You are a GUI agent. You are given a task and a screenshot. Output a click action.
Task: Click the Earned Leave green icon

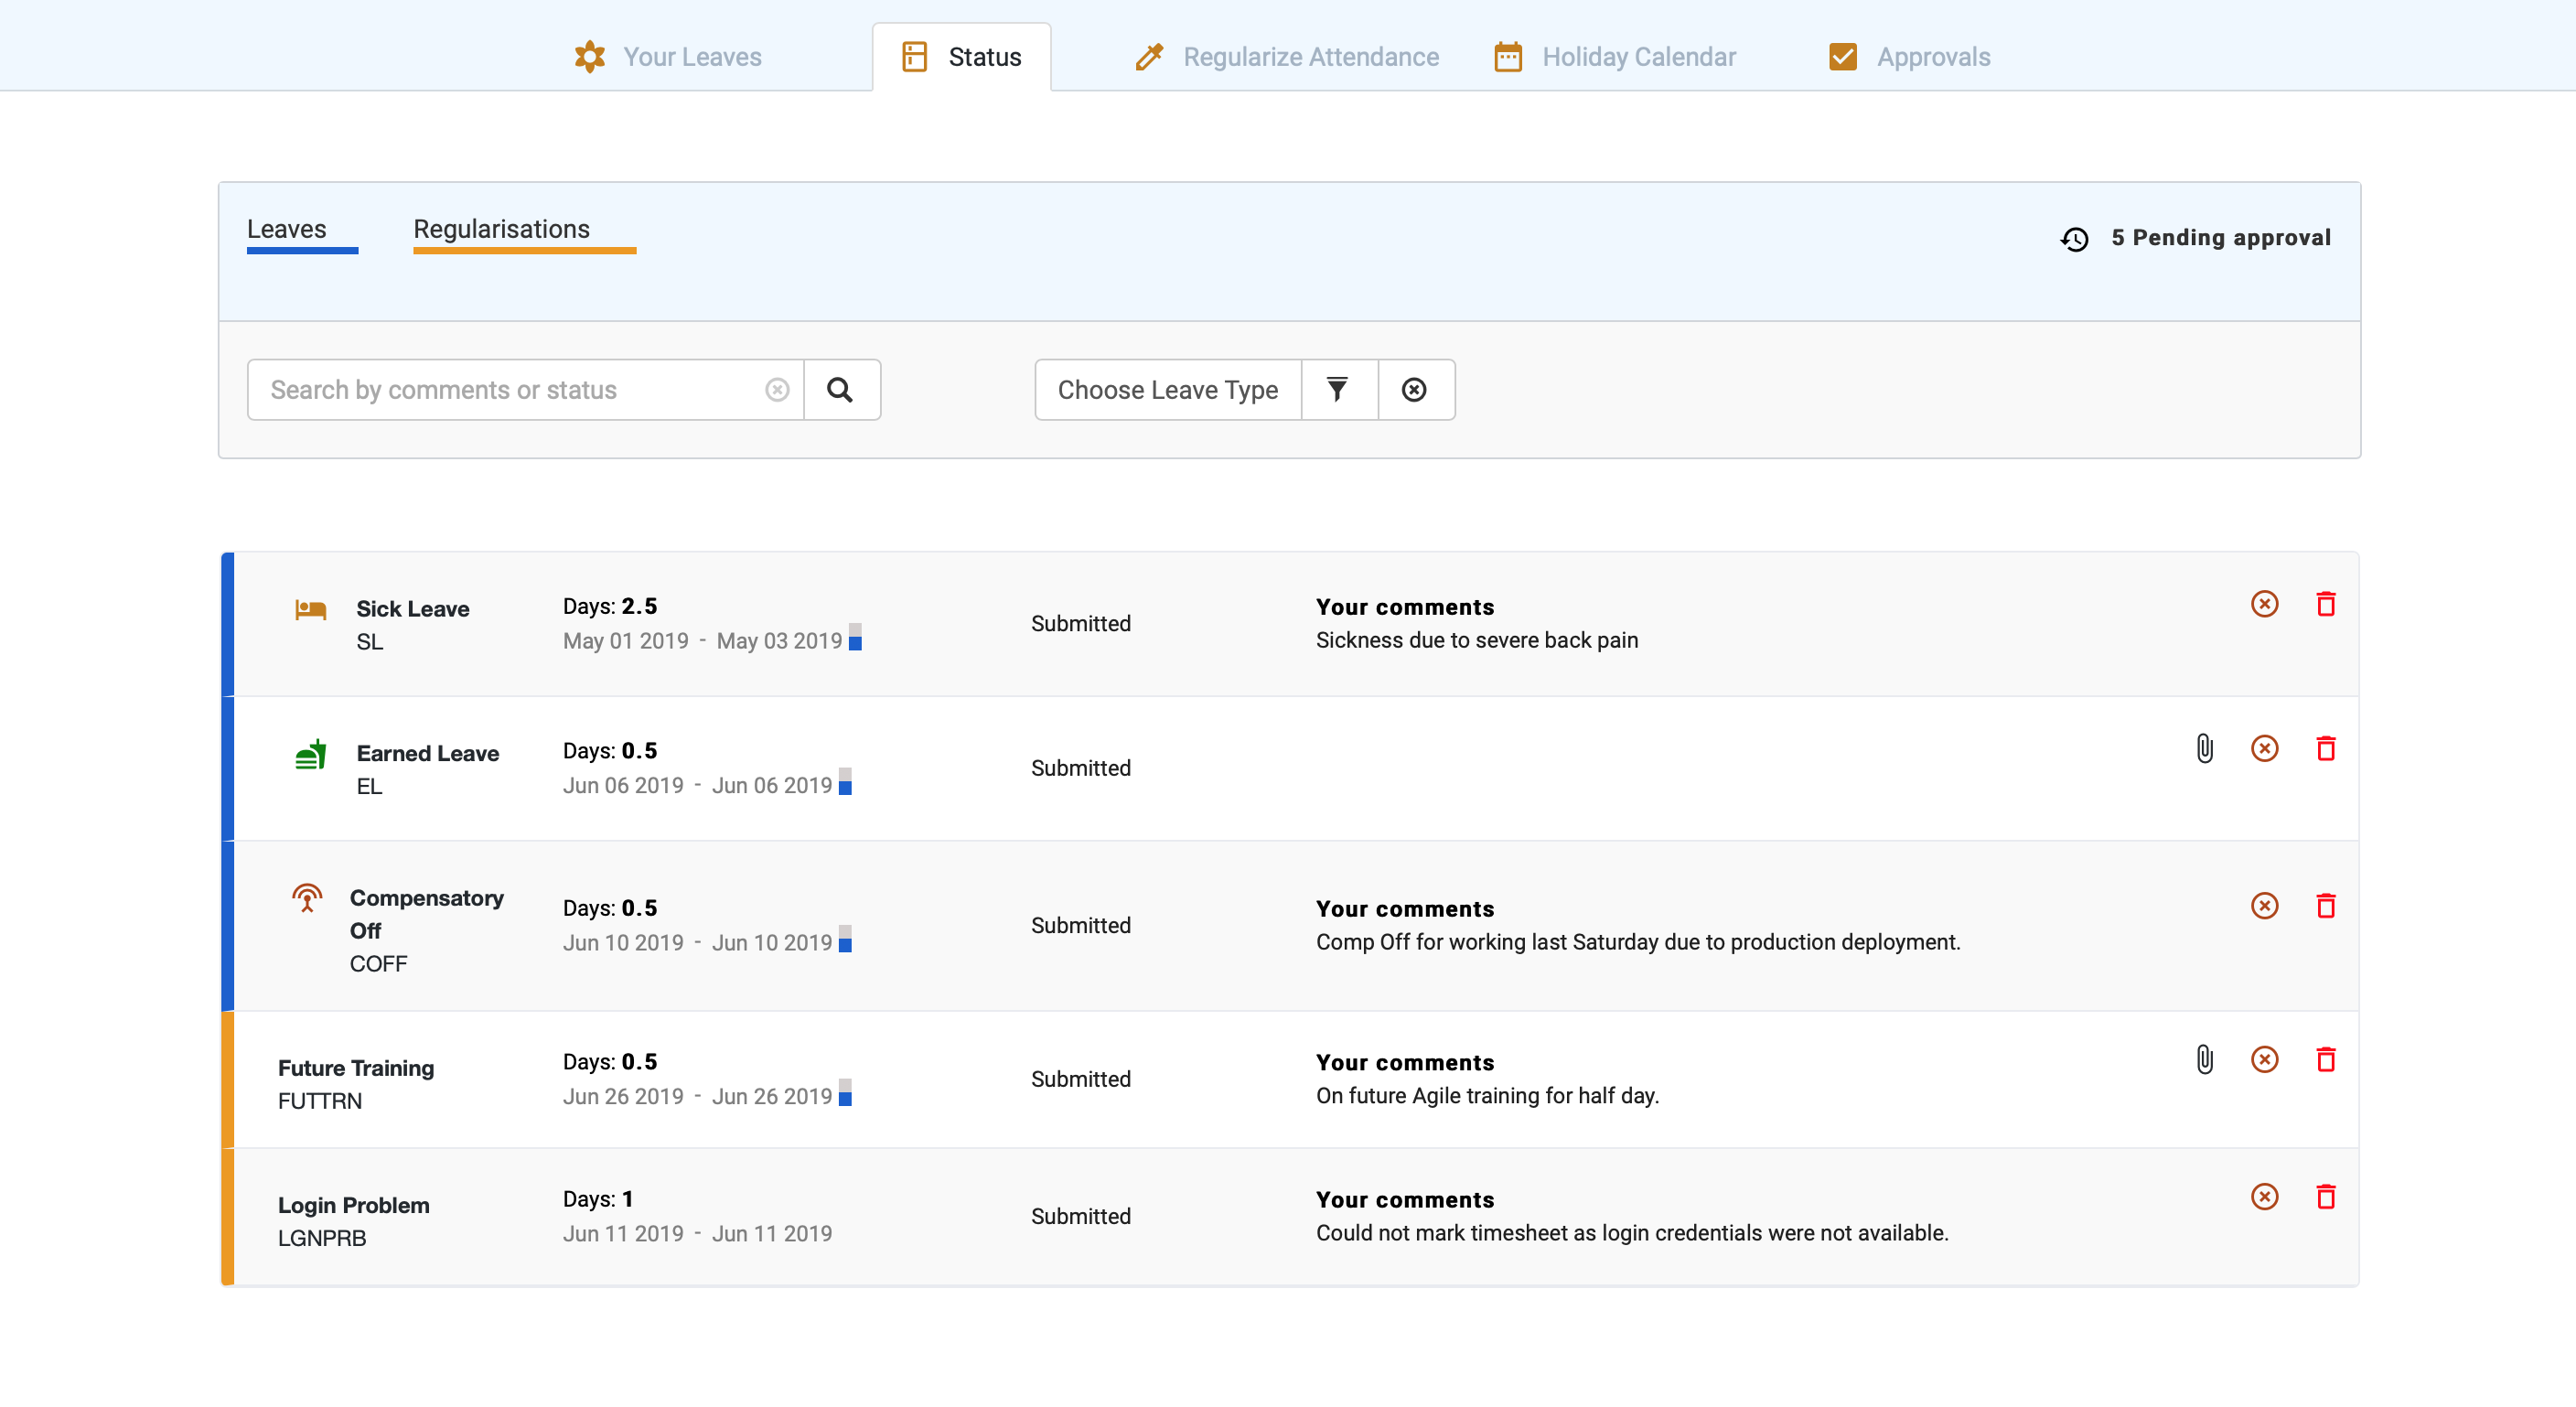311,754
